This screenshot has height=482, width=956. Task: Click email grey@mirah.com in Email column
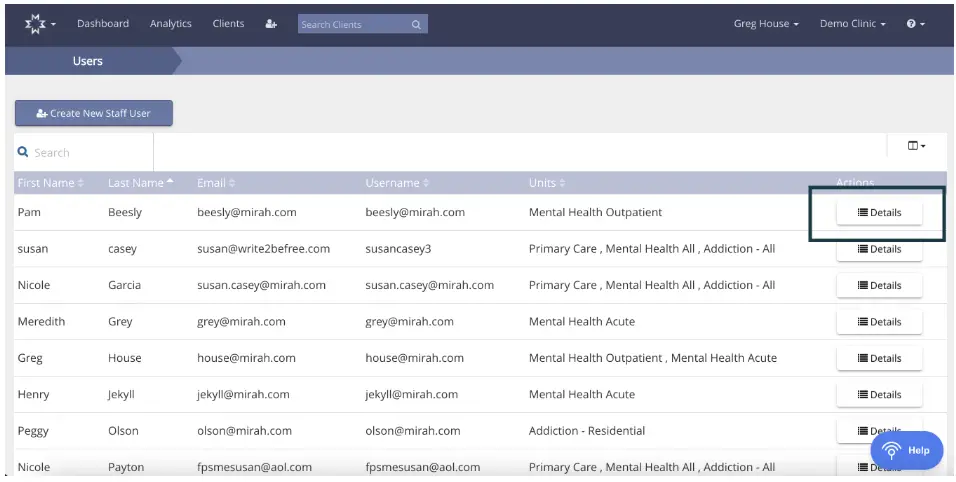(x=241, y=322)
